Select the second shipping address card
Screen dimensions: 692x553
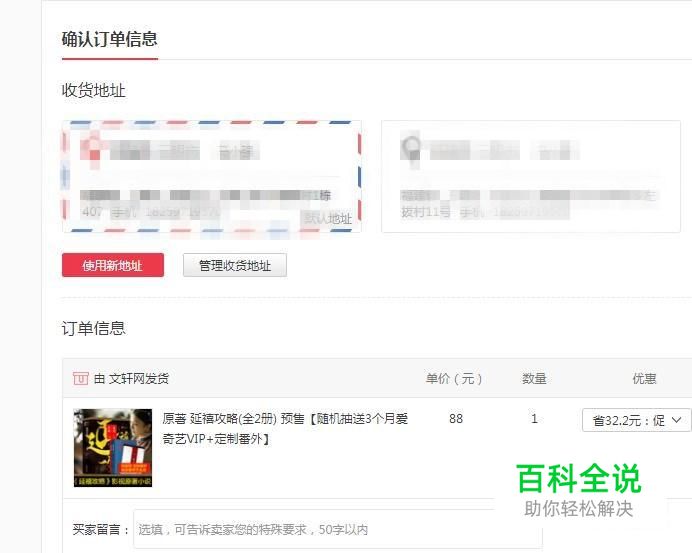pyautogui.click(x=531, y=177)
